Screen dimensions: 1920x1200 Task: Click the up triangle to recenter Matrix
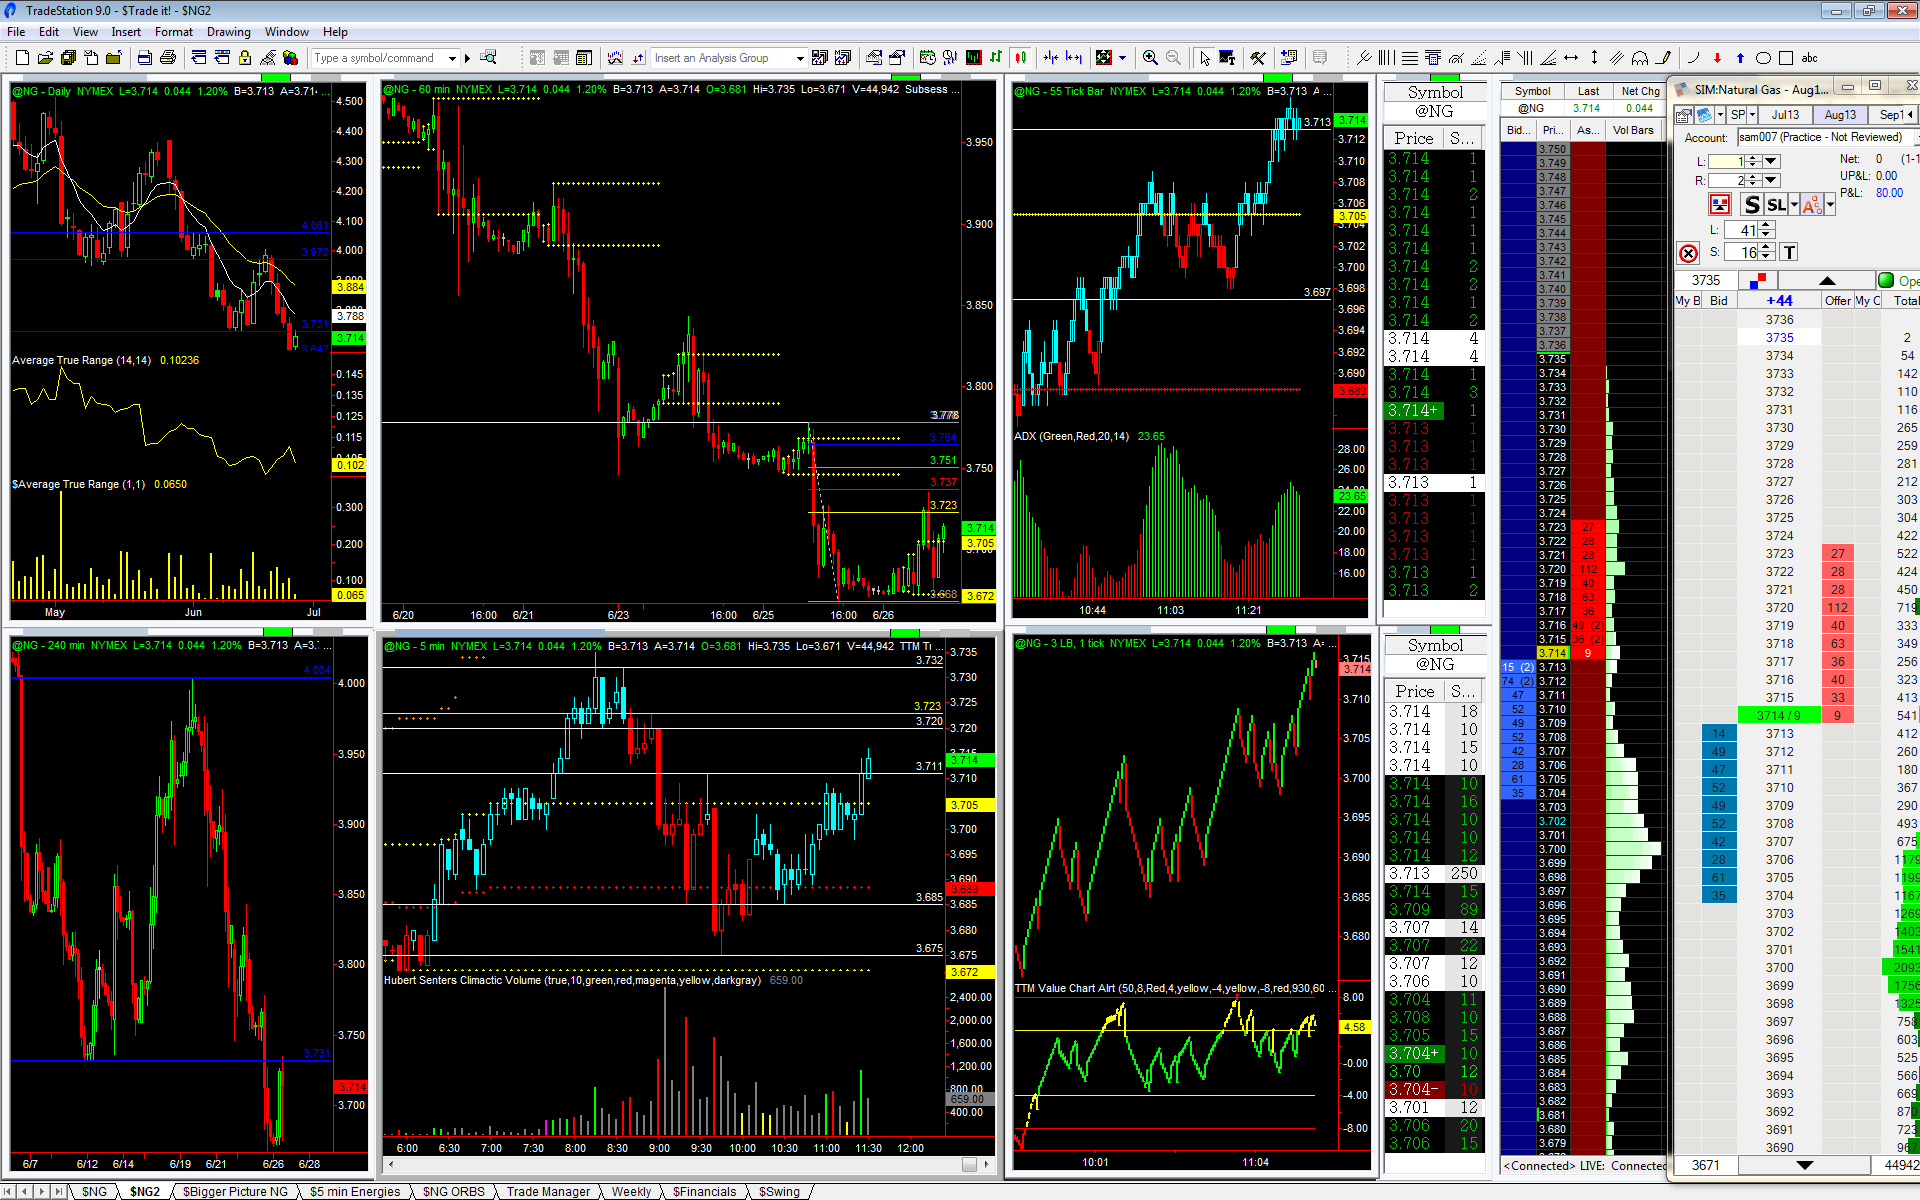pyautogui.click(x=1827, y=281)
